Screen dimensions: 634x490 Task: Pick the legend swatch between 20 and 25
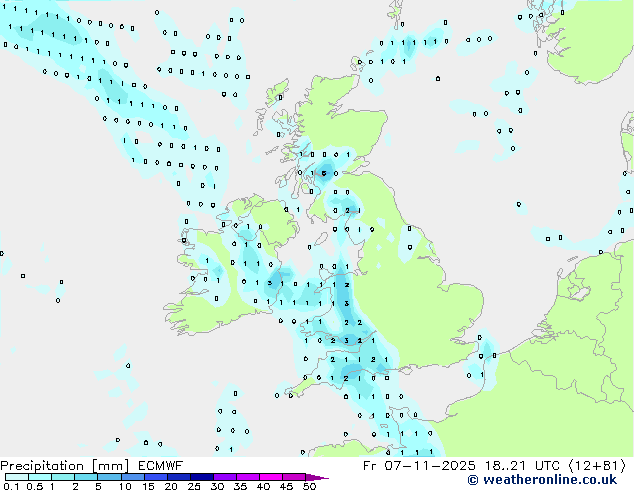coord(179,477)
